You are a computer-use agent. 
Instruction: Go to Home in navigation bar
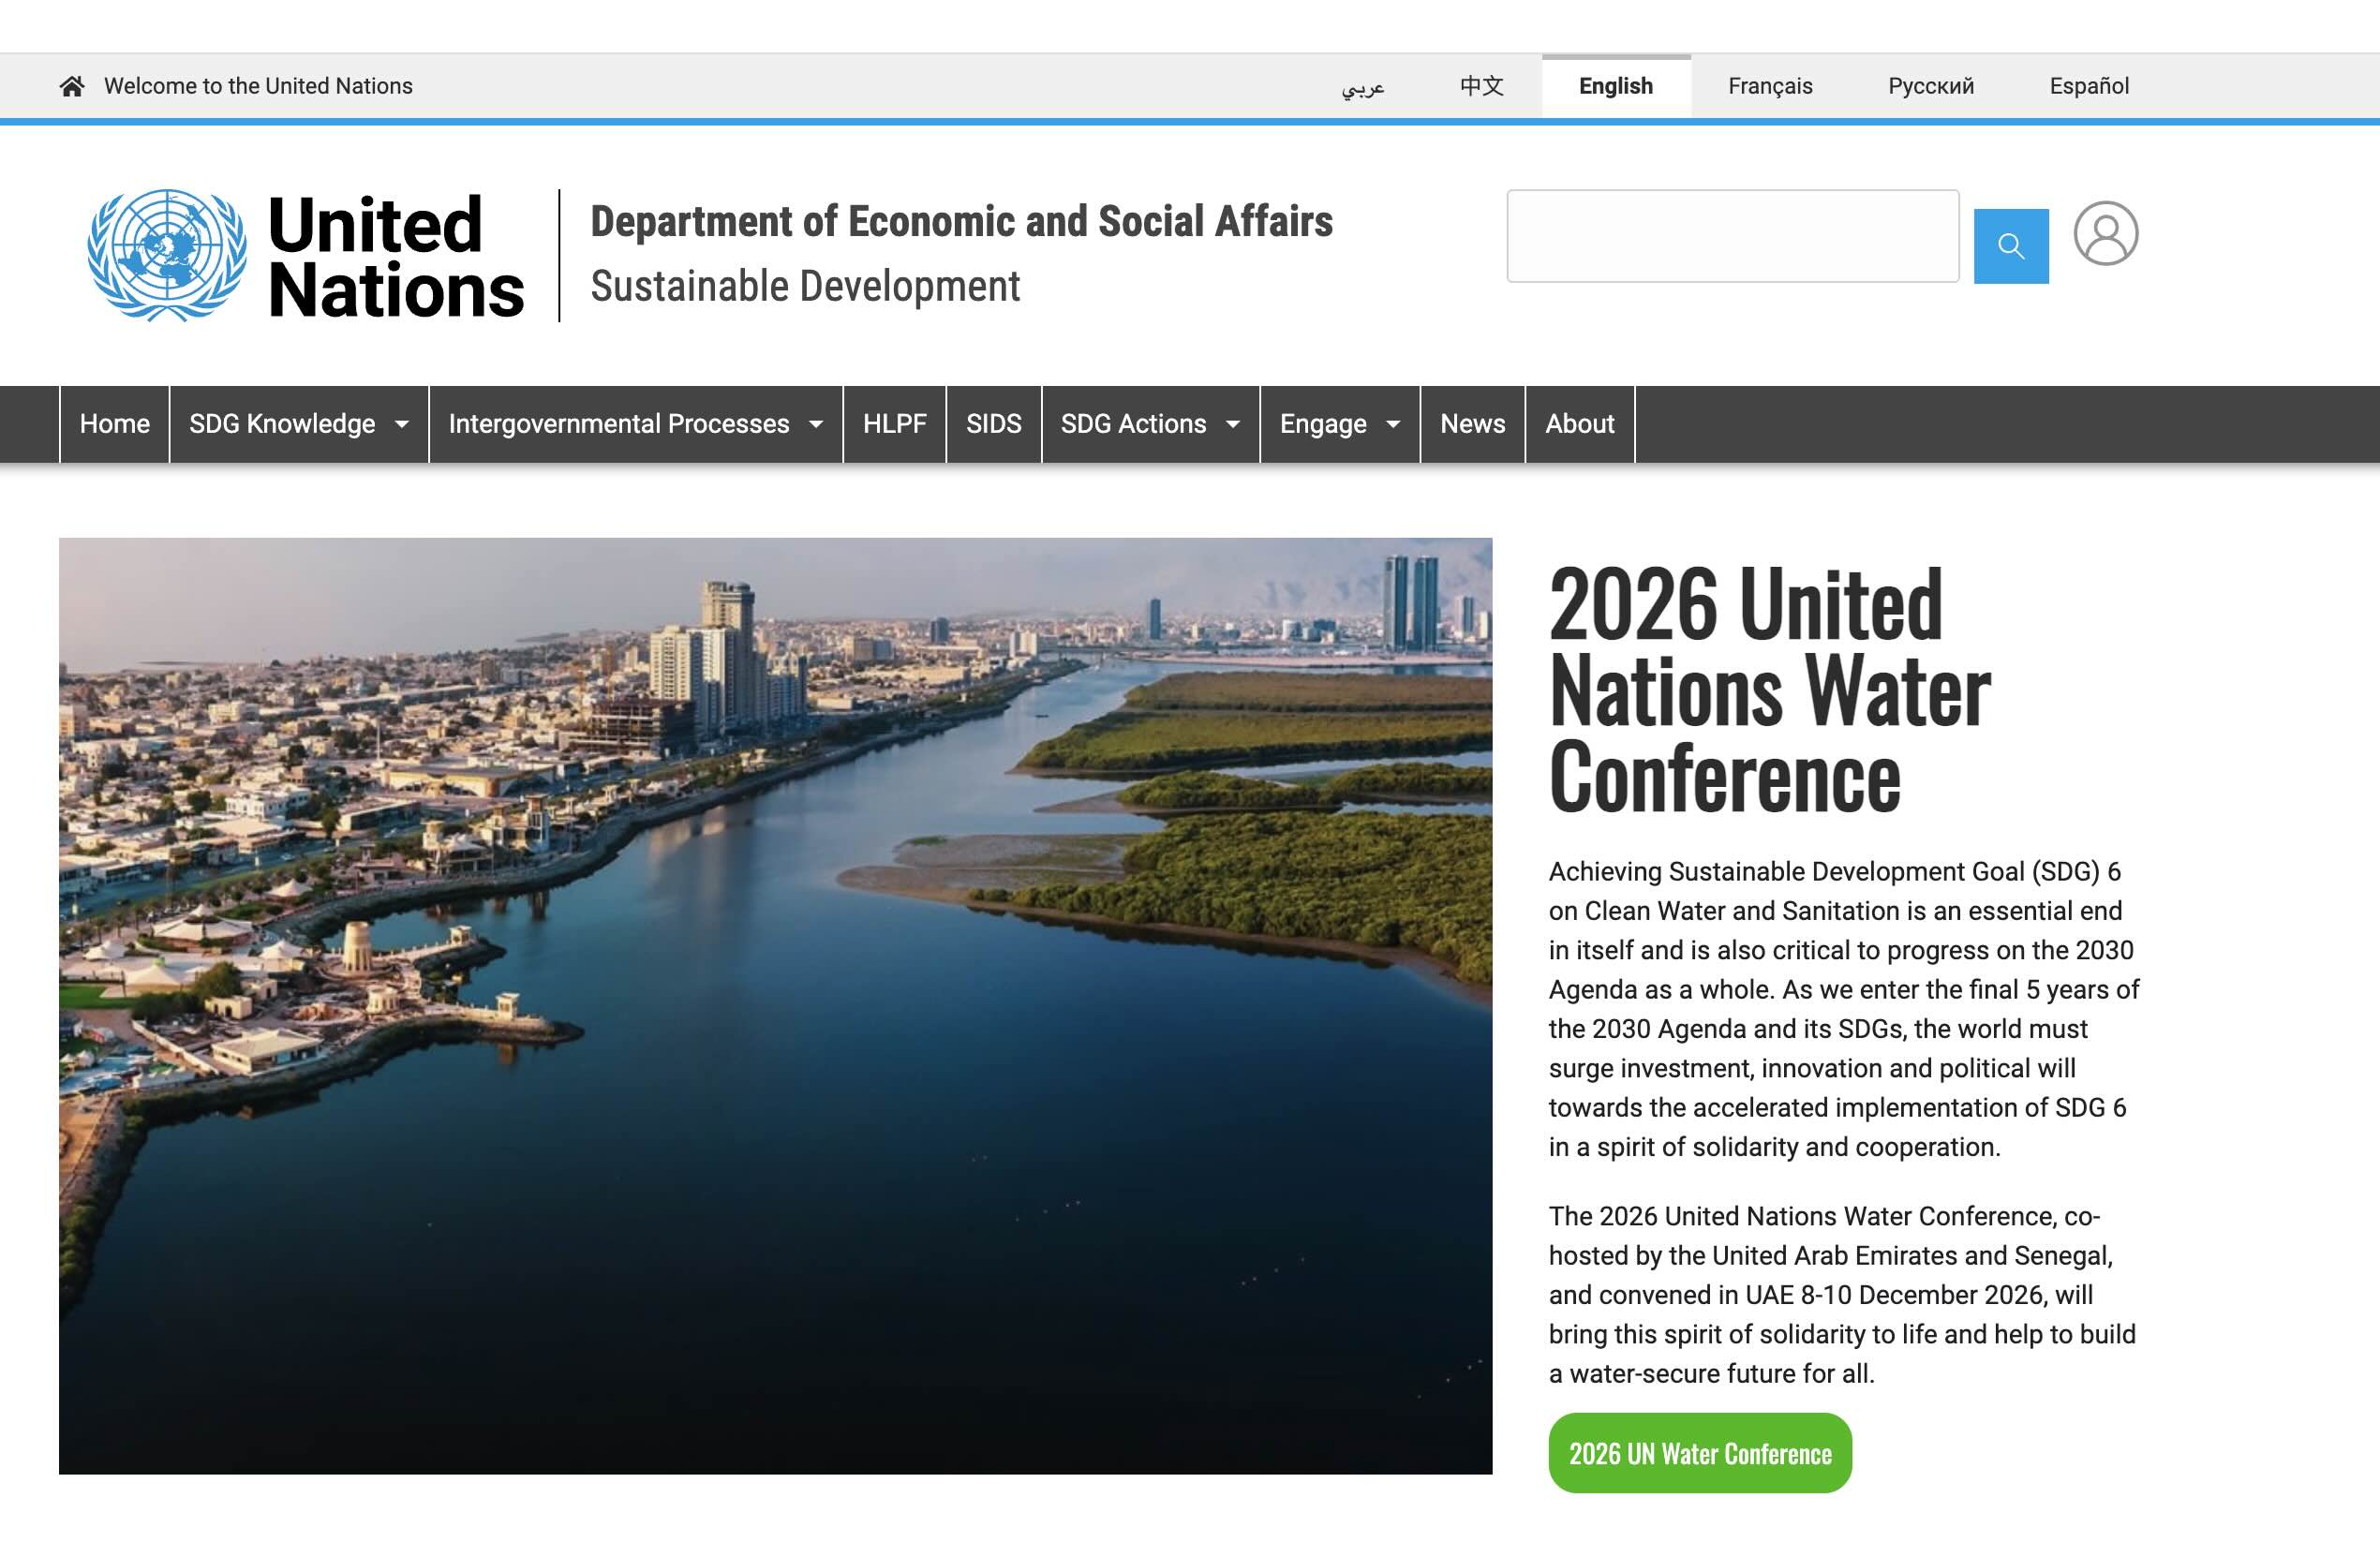click(115, 424)
